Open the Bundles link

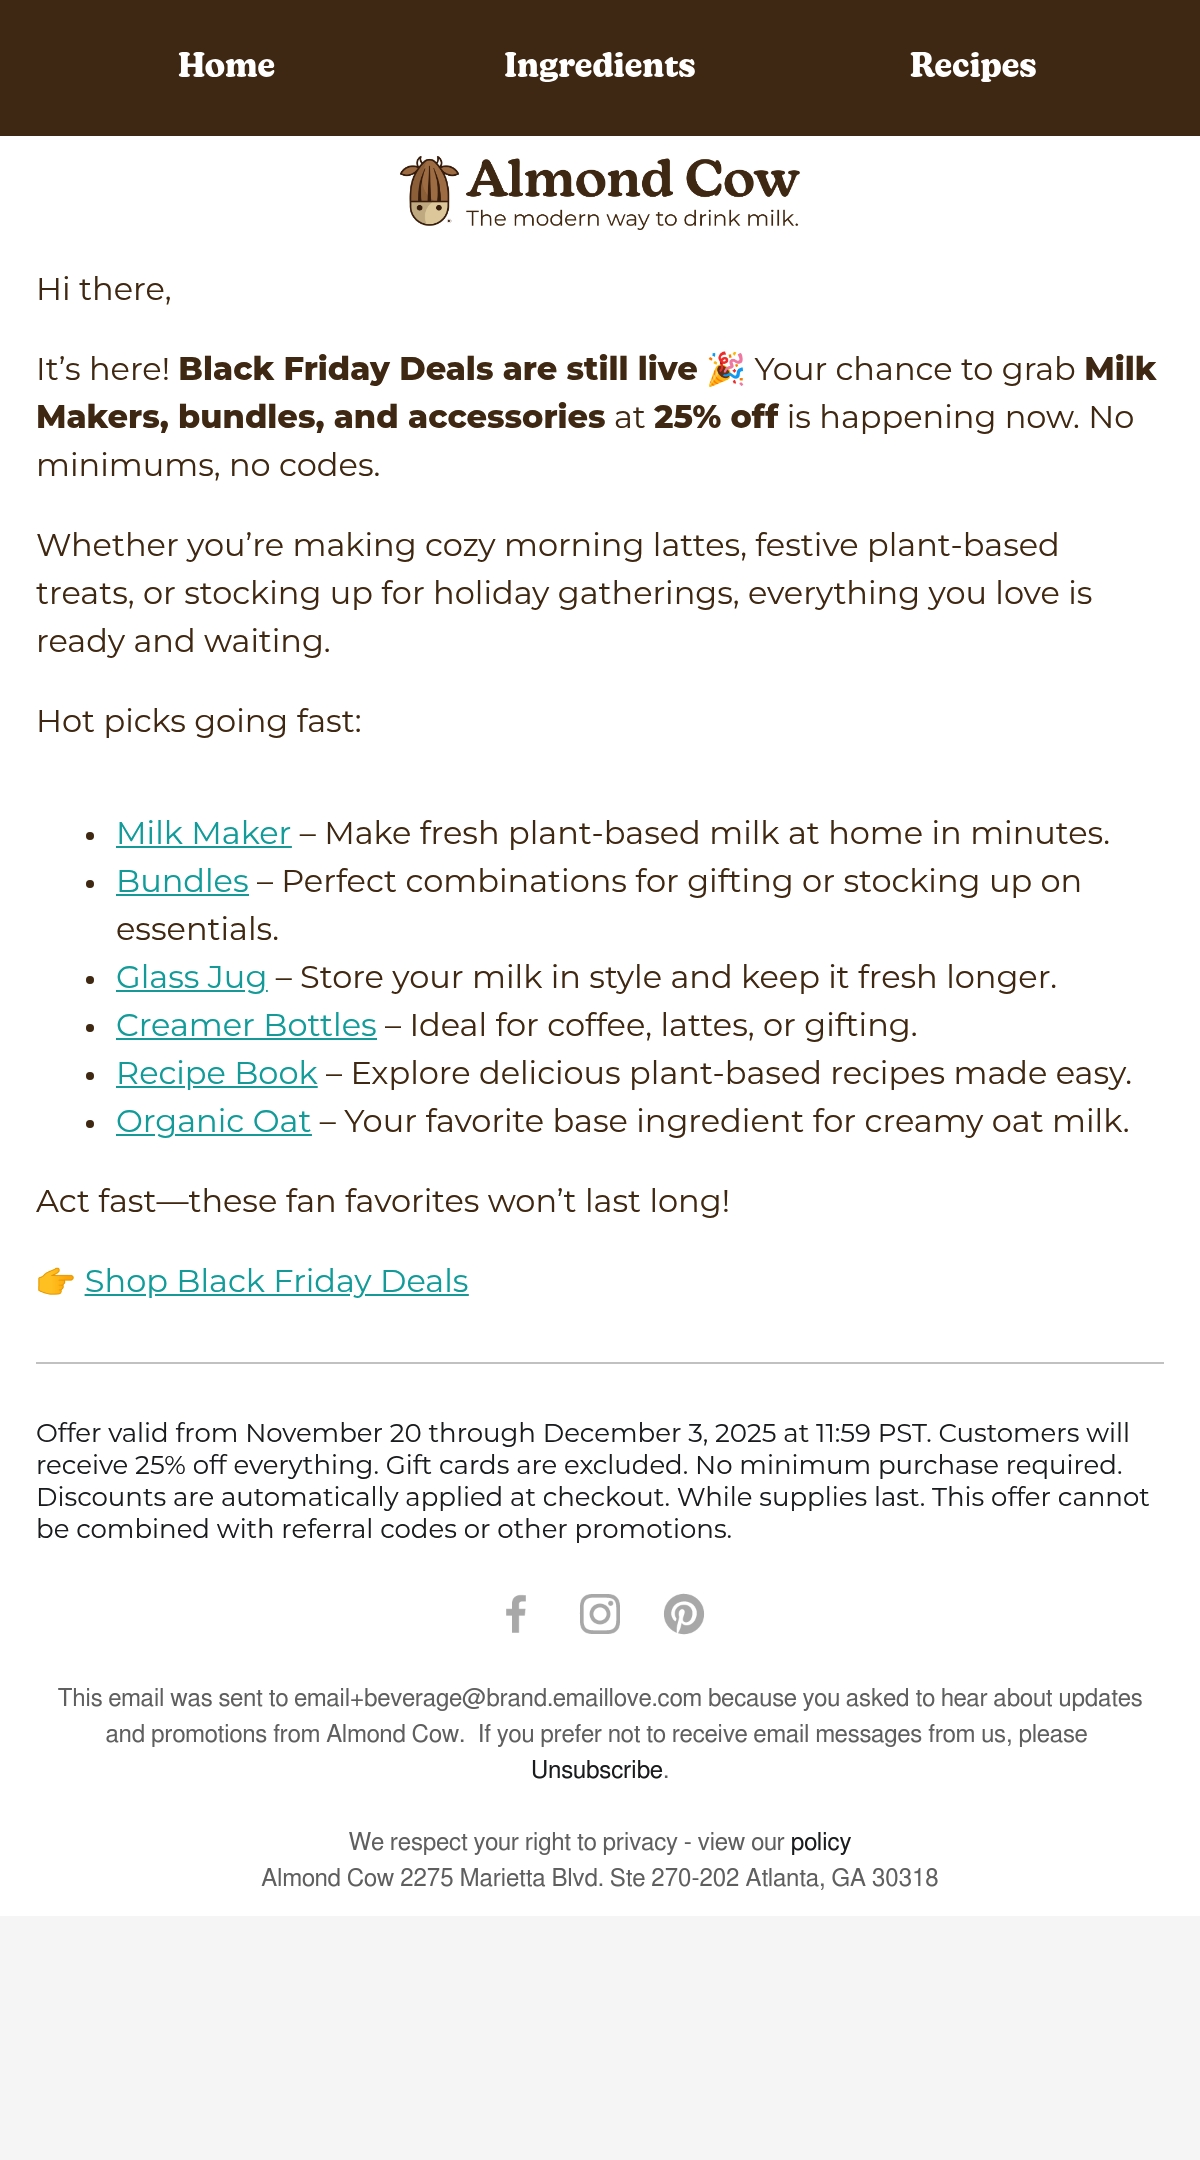tap(182, 881)
